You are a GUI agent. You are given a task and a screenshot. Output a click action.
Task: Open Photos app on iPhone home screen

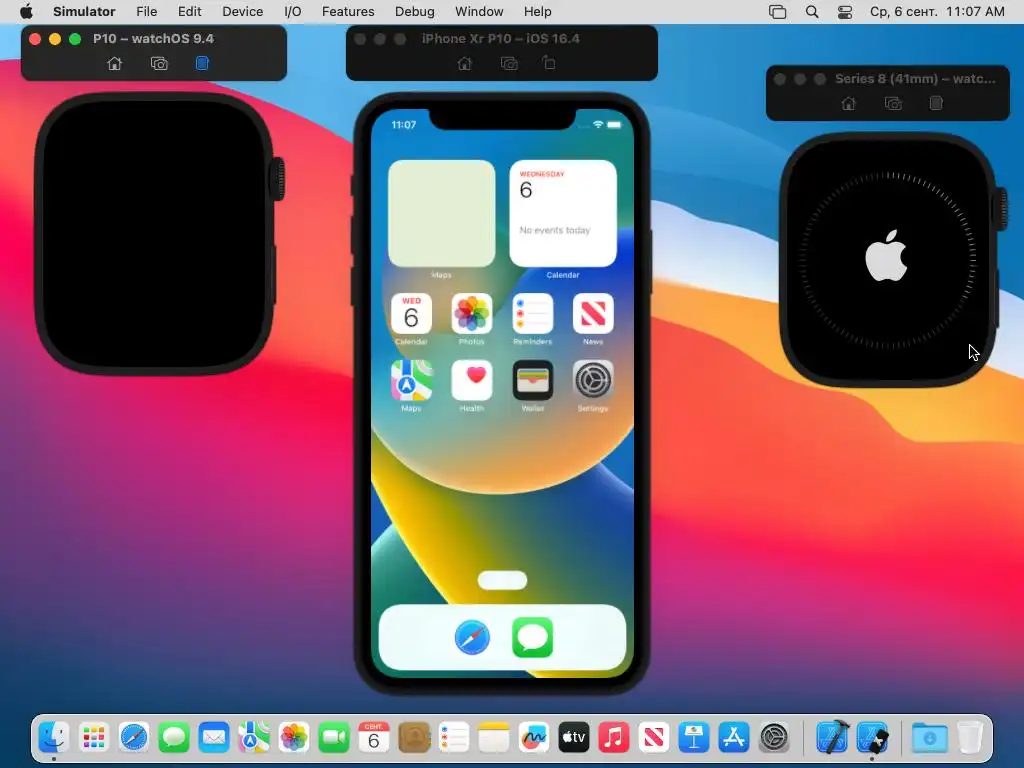click(x=472, y=313)
